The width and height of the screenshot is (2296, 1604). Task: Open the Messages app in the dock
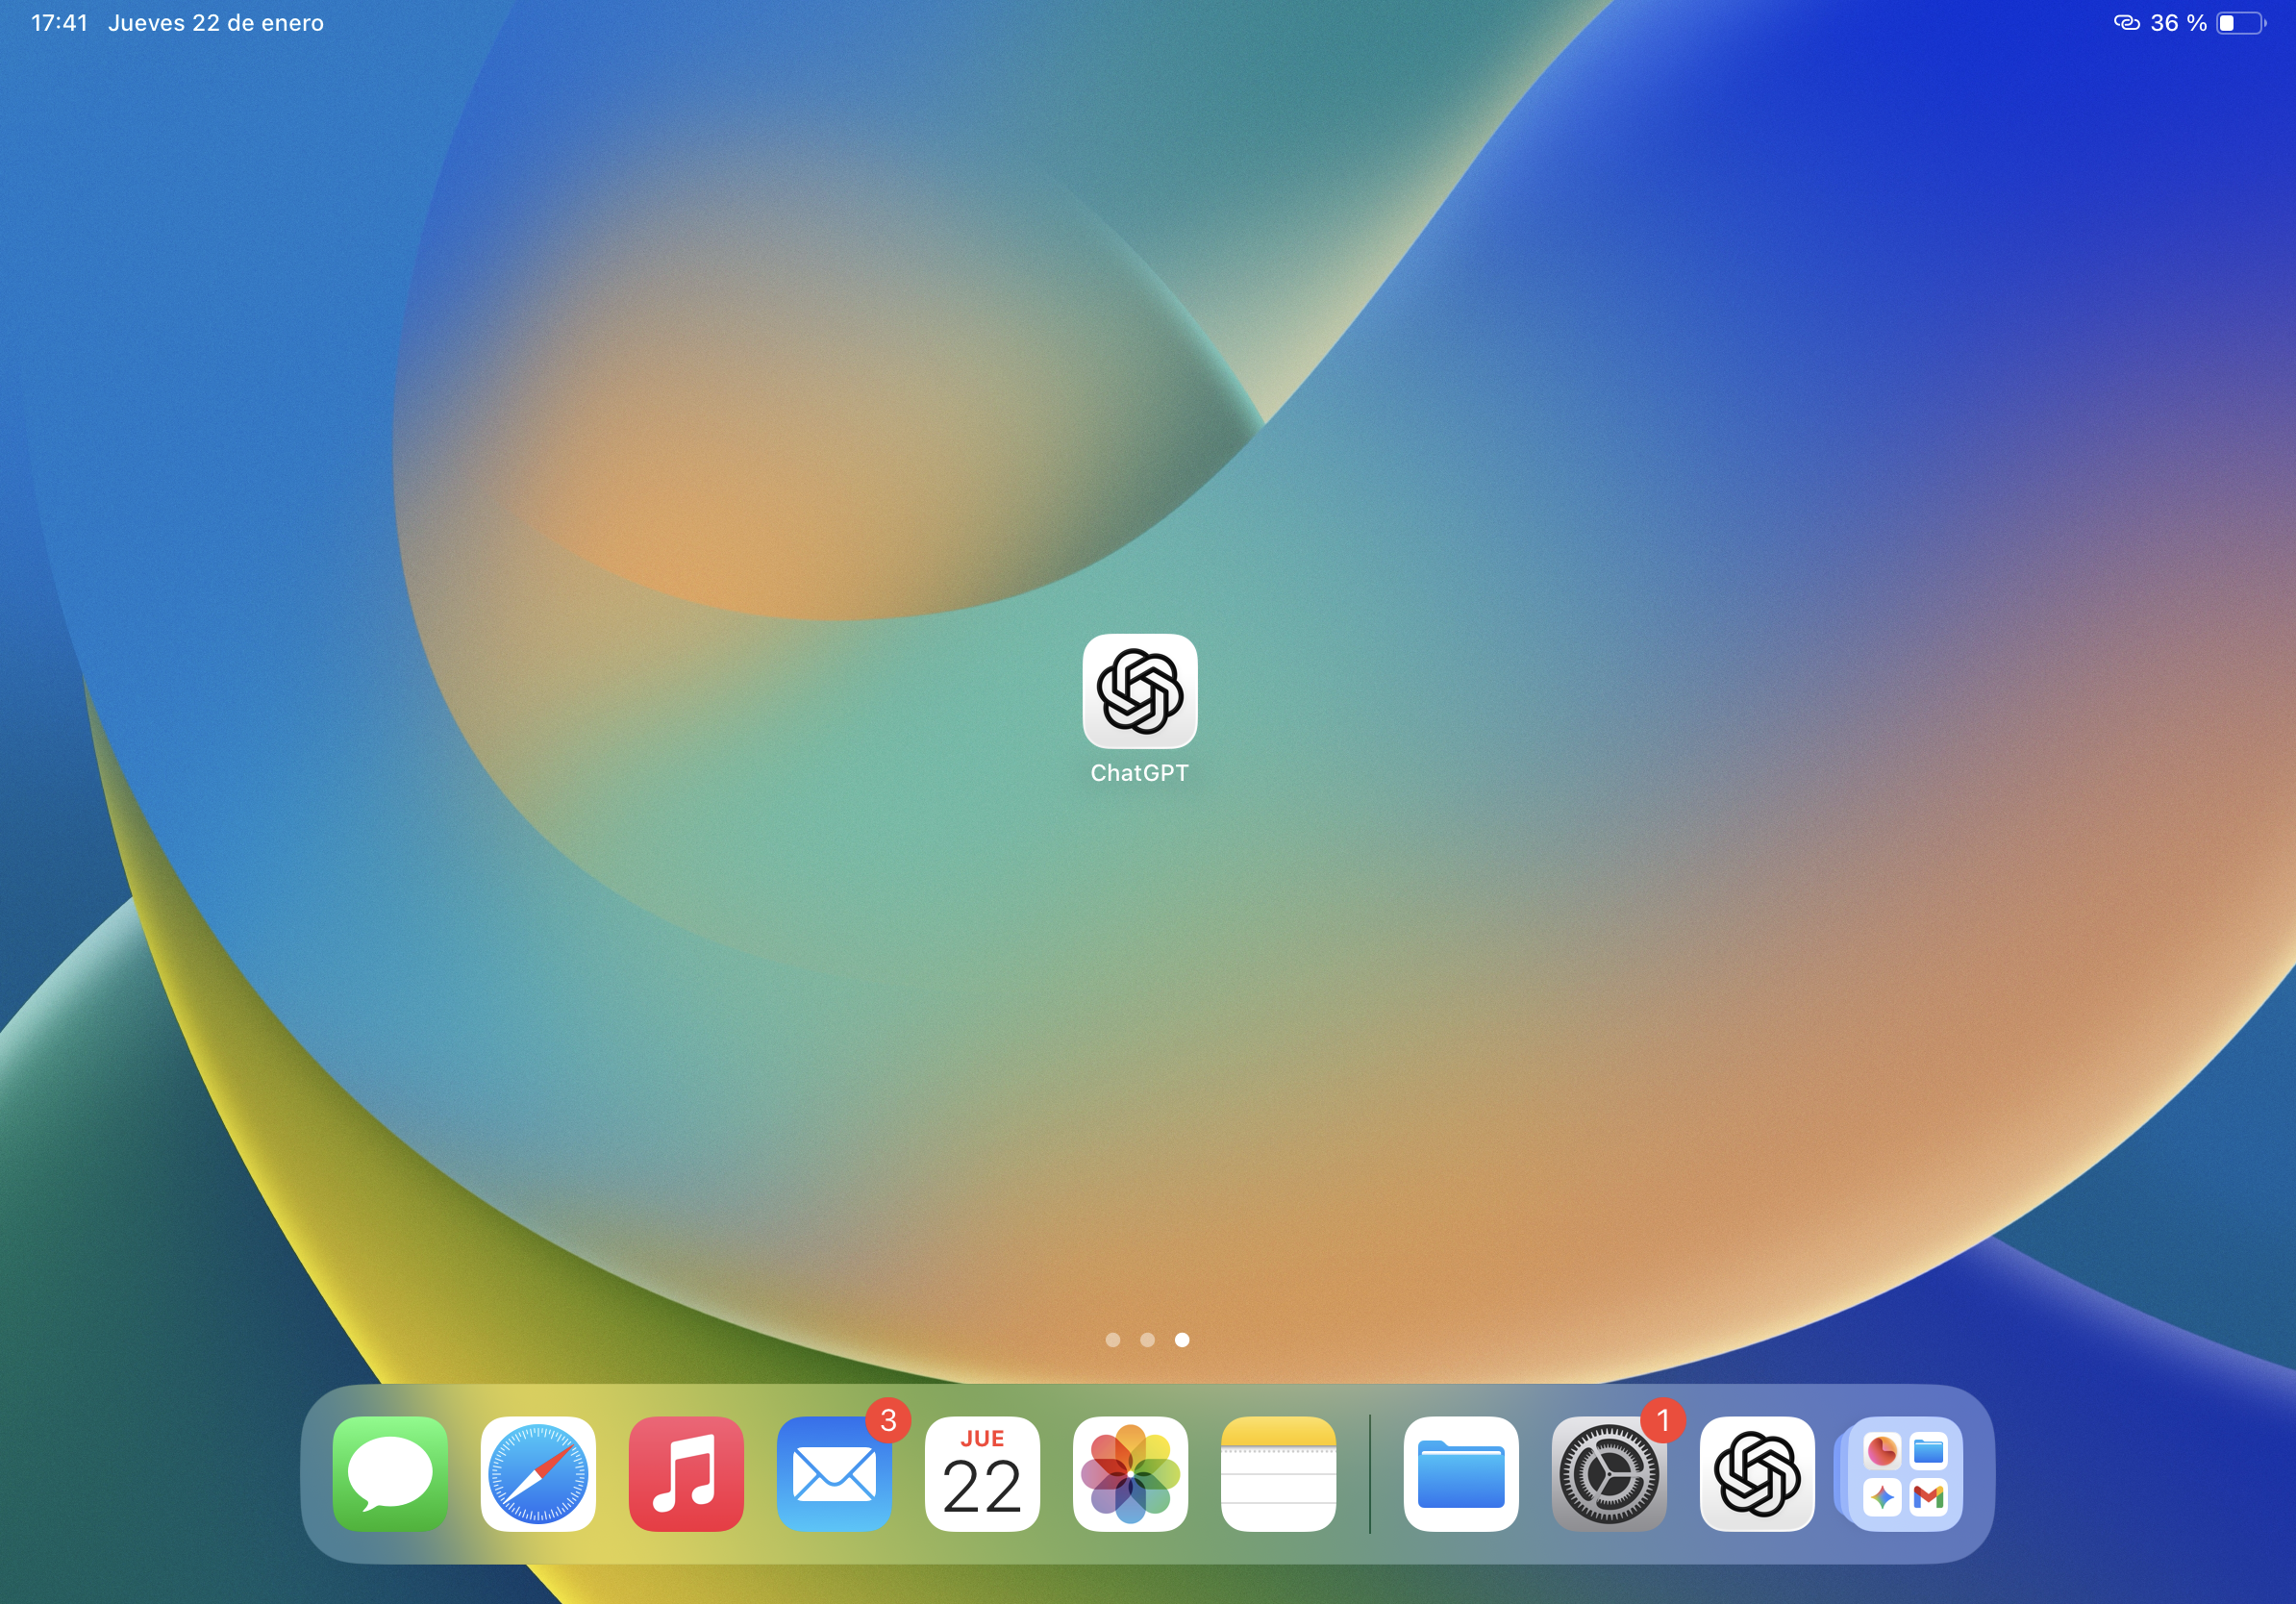point(390,1473)
